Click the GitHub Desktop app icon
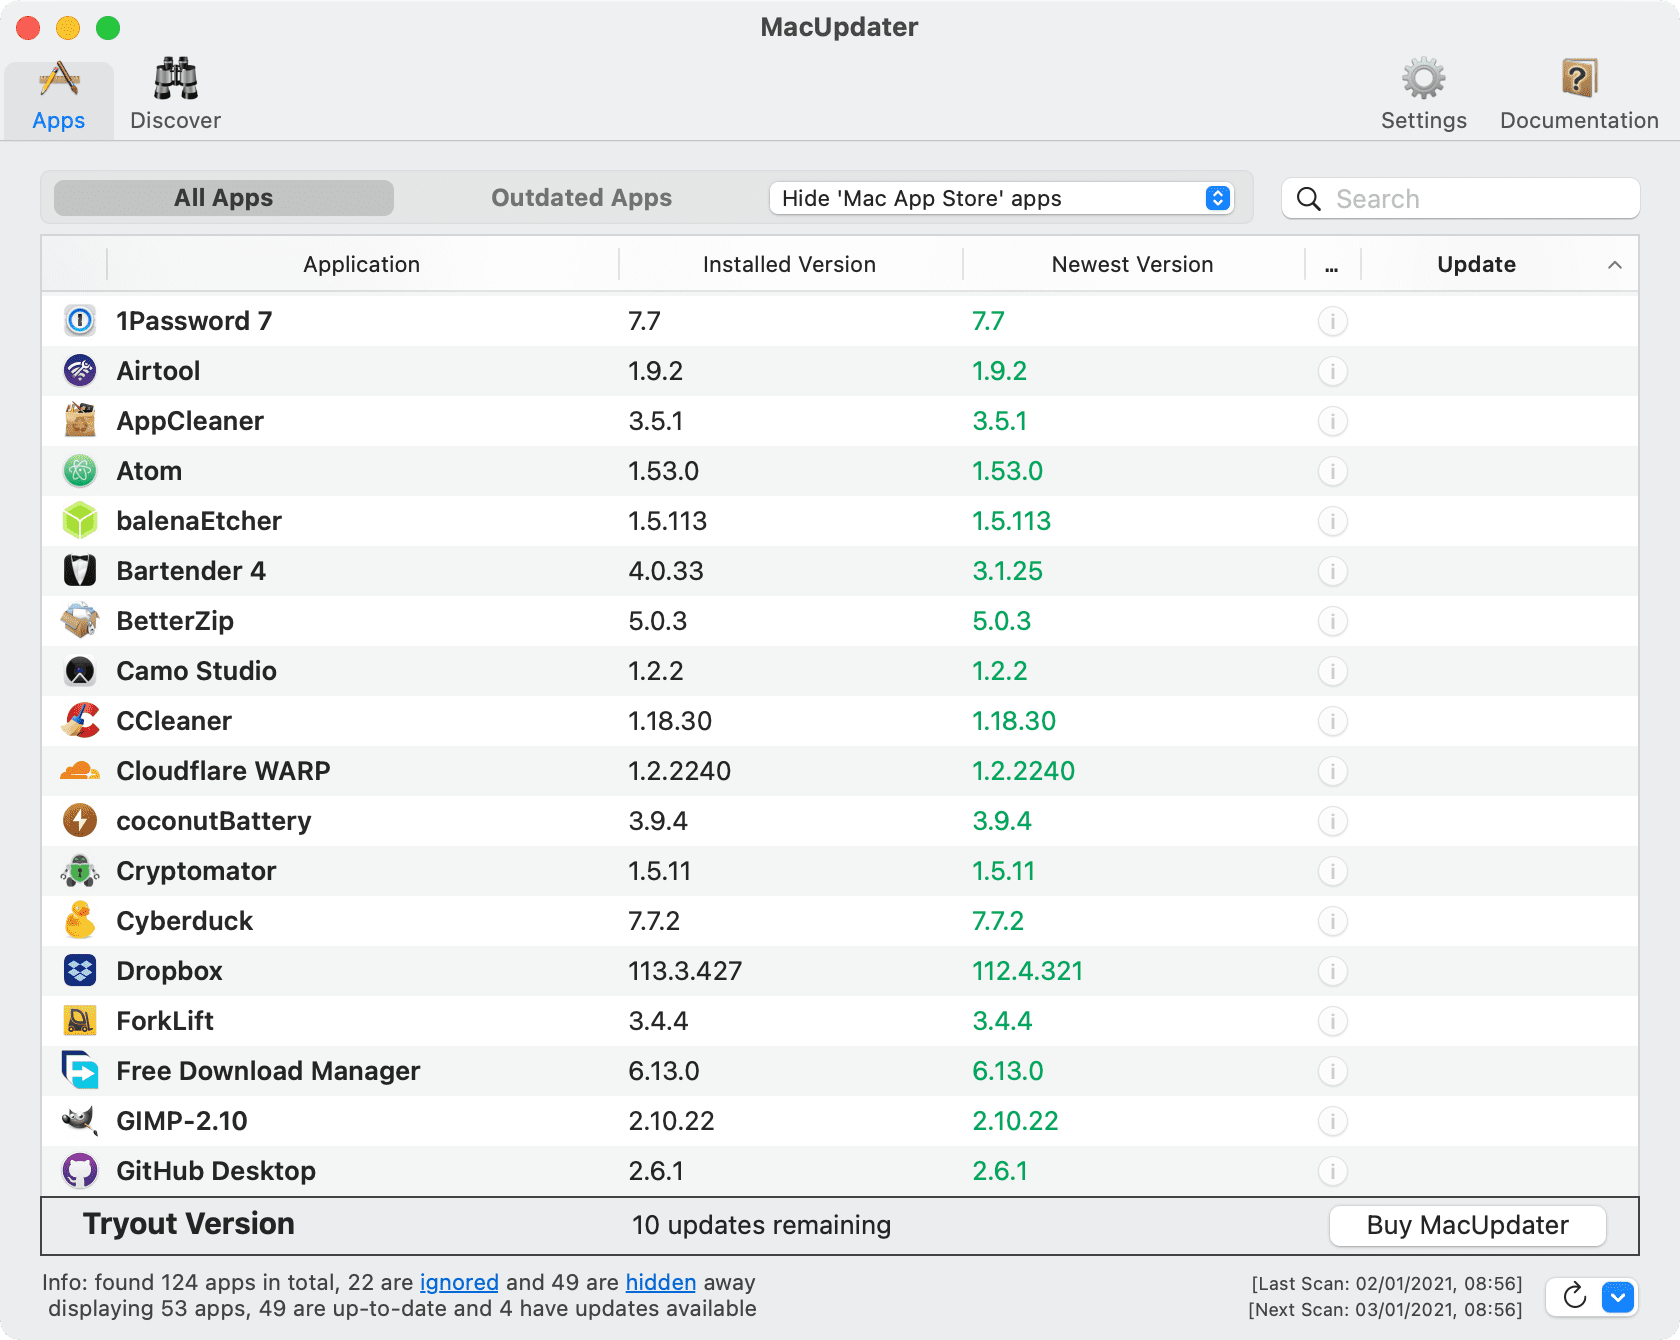 point(80,1171)
